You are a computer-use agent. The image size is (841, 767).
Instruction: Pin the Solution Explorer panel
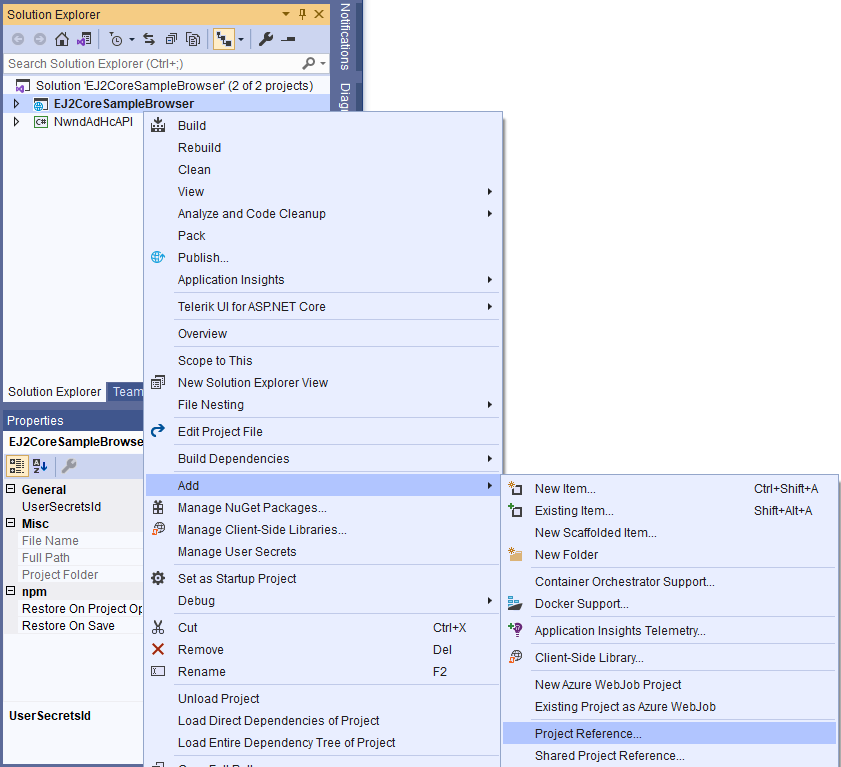(x=303, y=14)
